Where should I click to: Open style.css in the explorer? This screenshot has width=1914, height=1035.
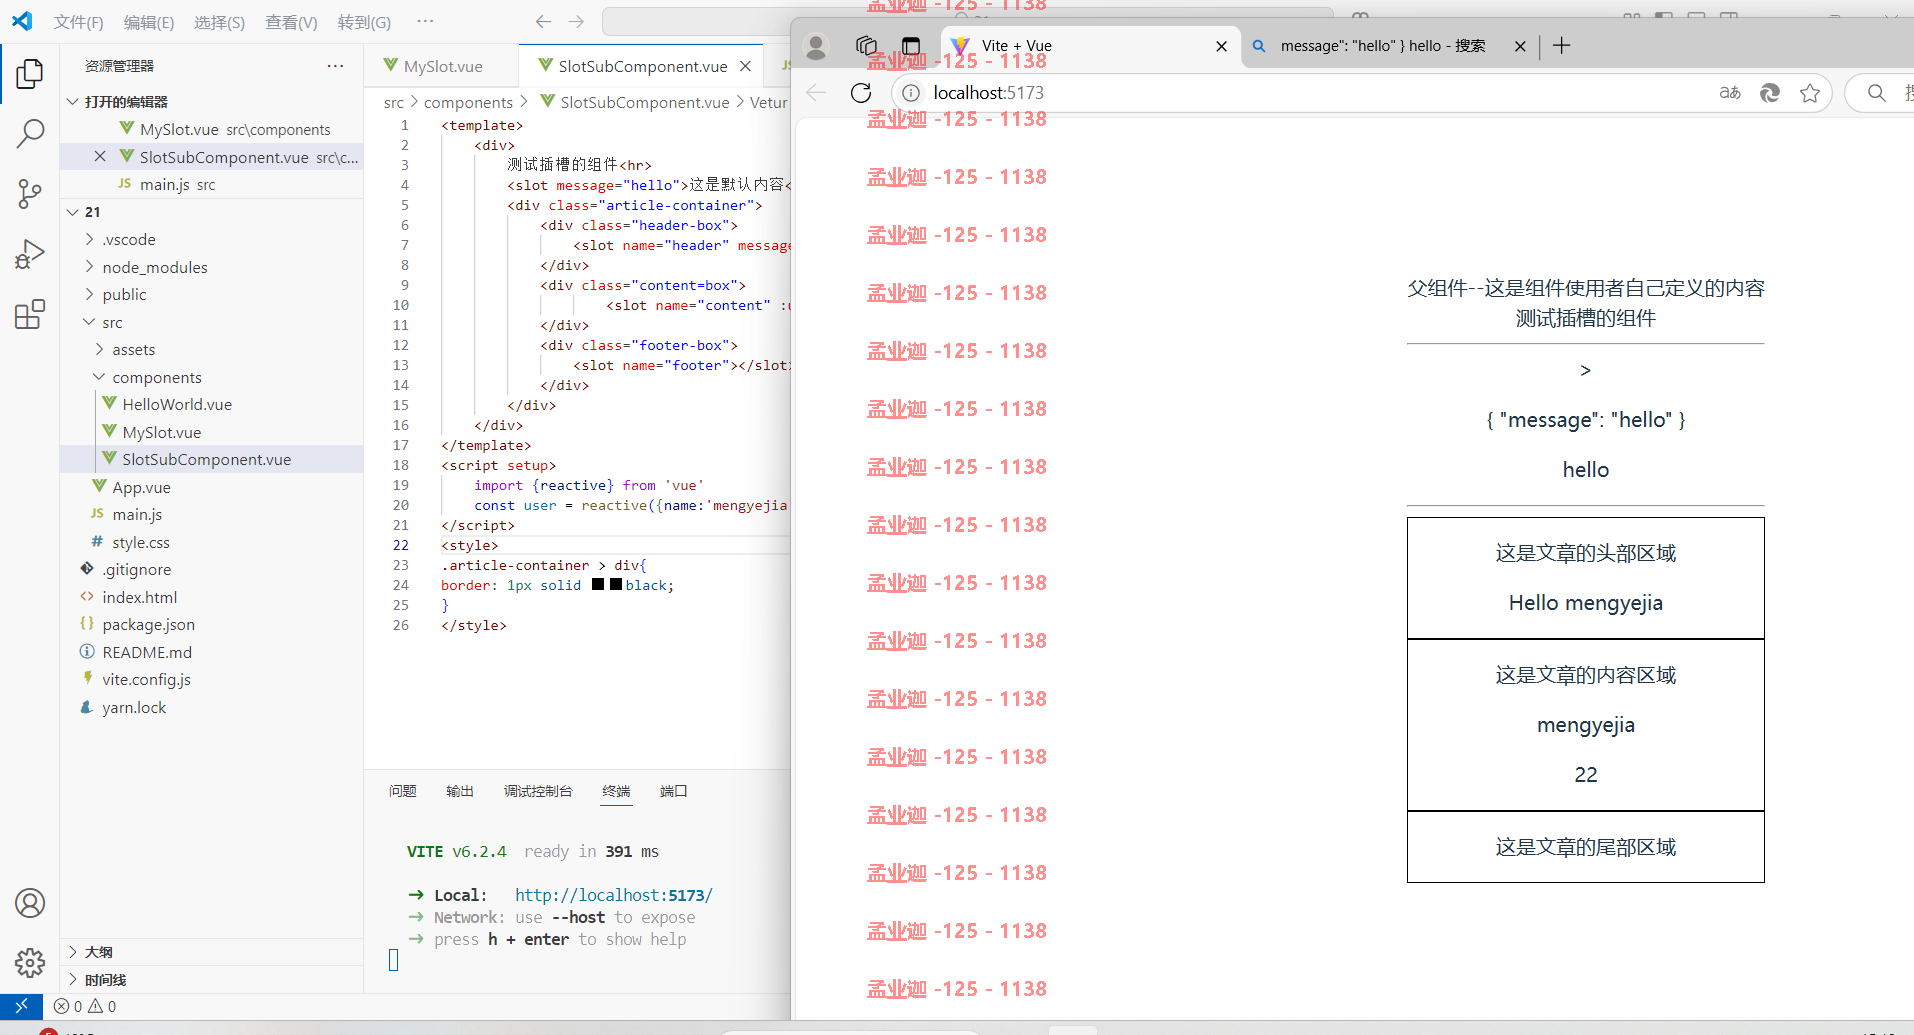[141, 542]
